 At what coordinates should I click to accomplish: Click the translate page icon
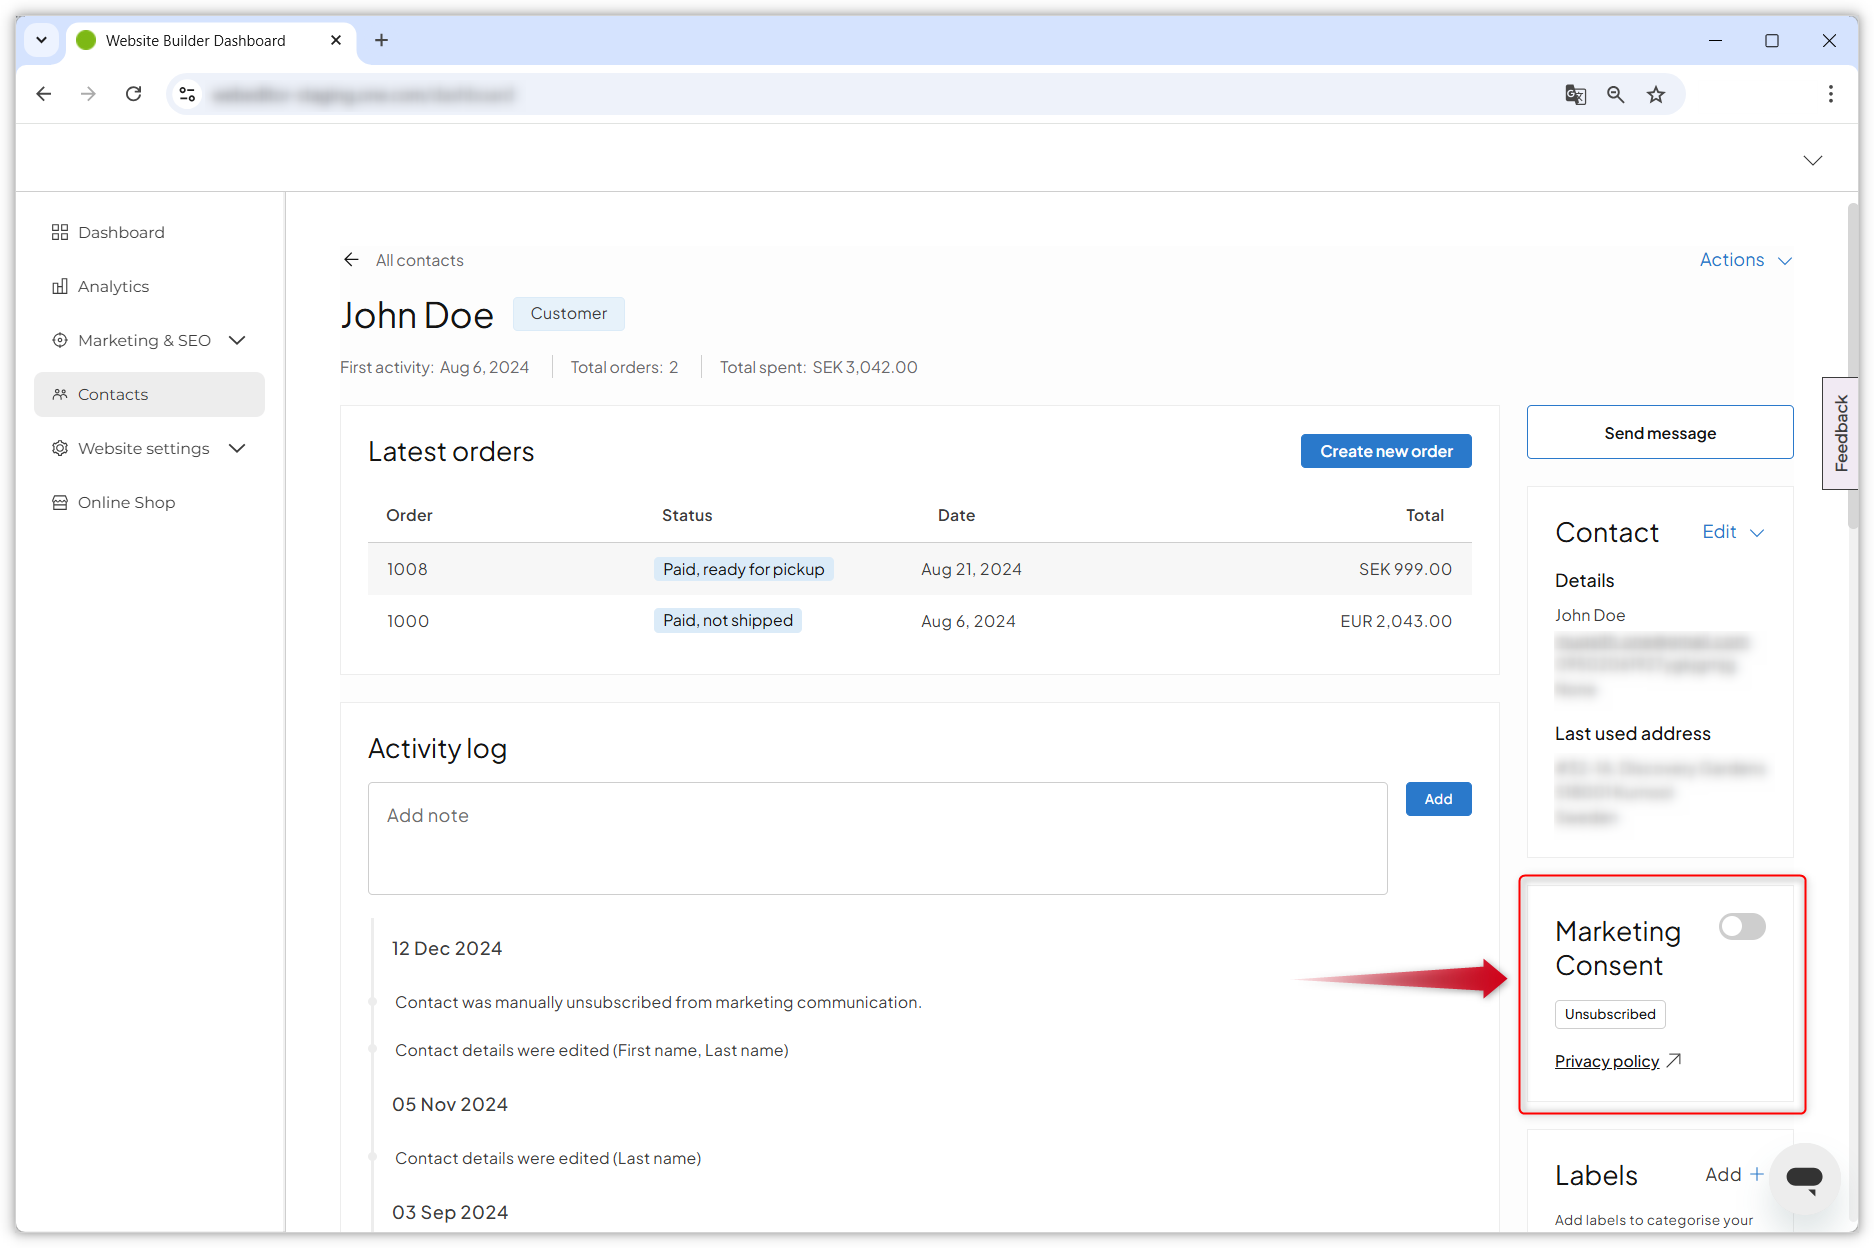pyautogui.click(x=1575, y=95)
